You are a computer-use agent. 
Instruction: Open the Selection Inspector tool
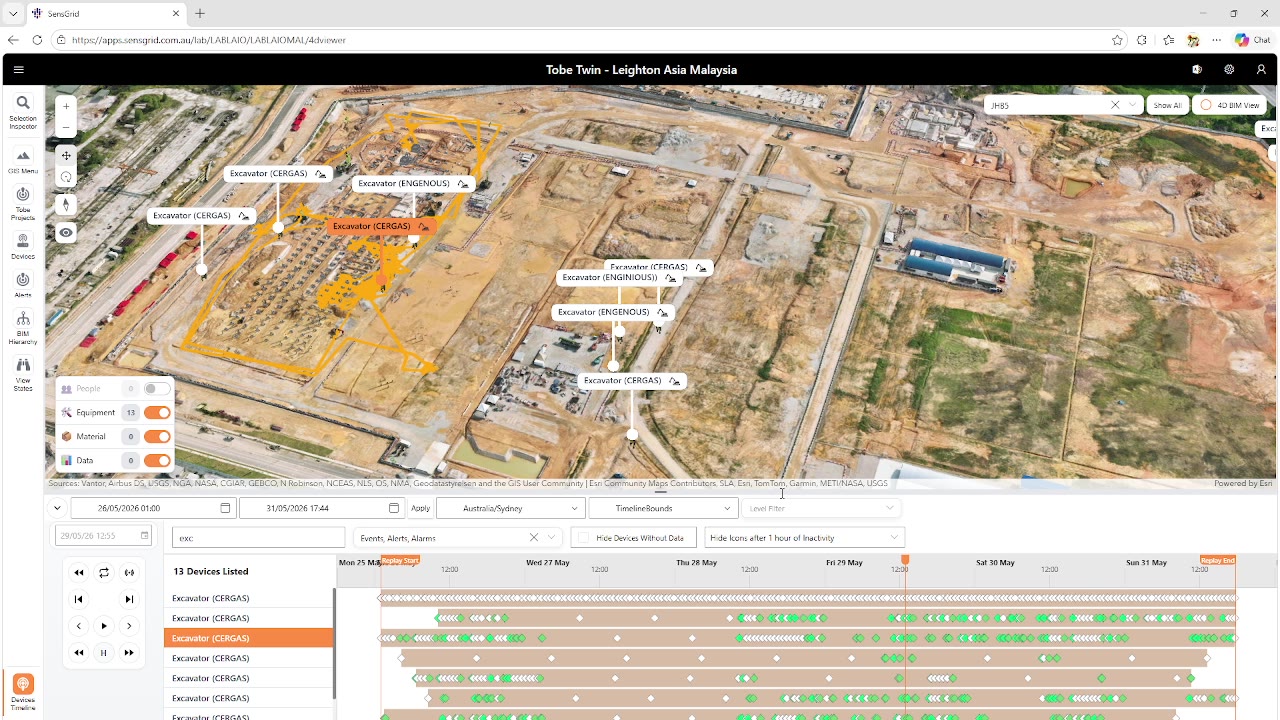22,112
